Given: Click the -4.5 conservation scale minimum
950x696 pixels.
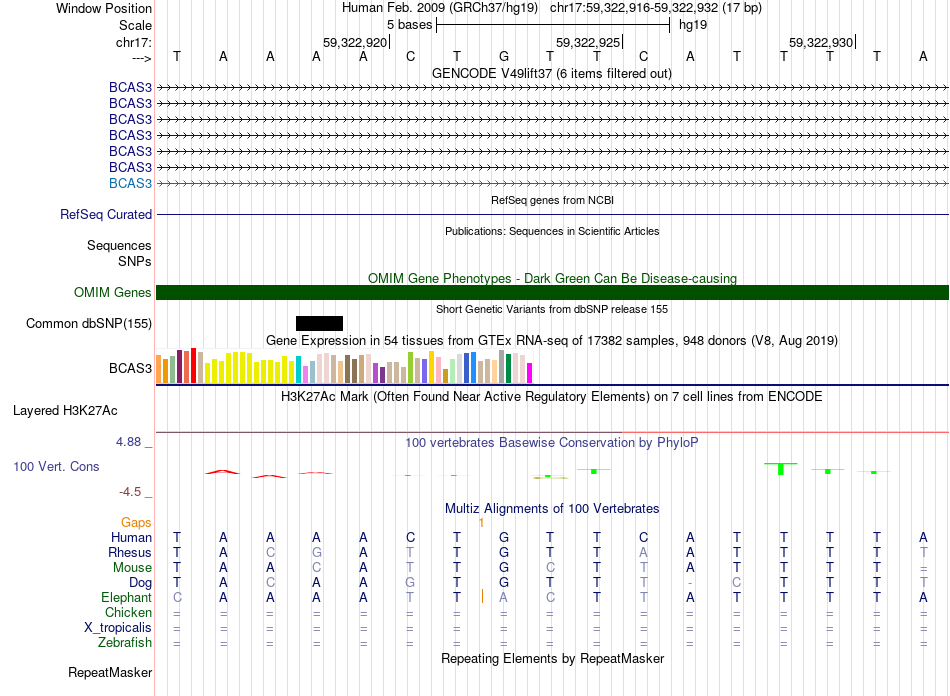Looking at the screenshot, I should [130, 492].
